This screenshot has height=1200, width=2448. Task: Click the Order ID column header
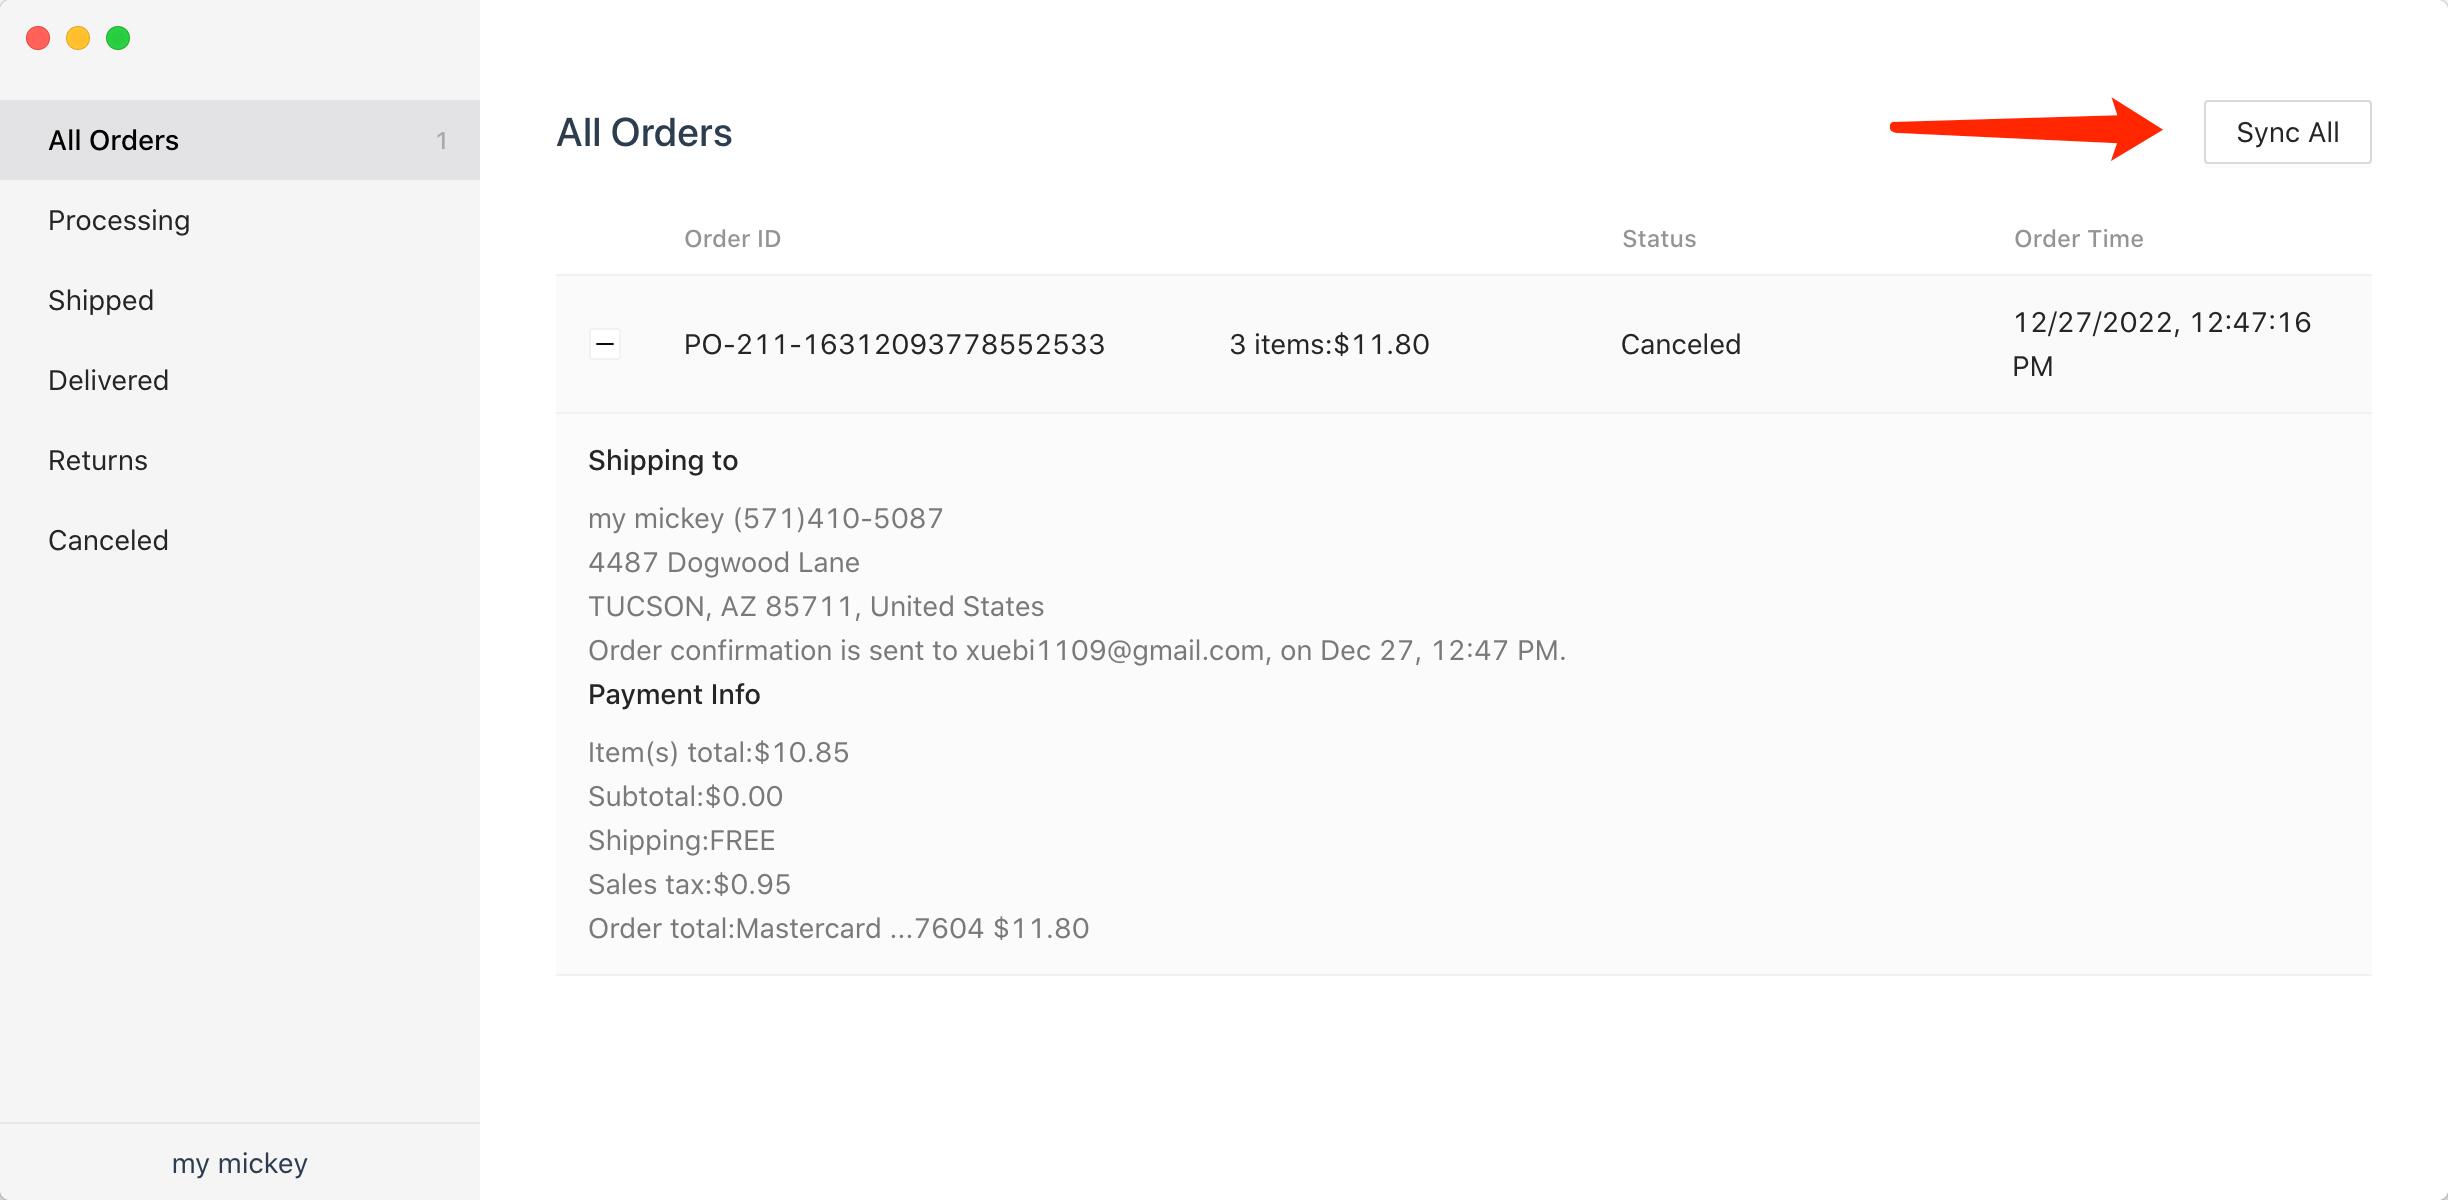point(732,239)
